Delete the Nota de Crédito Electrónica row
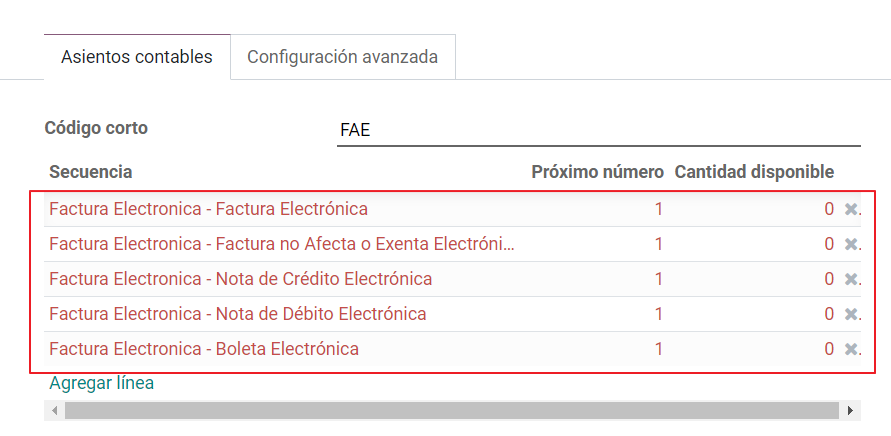The height and width of the screenshot is (436, 891). 851,279
